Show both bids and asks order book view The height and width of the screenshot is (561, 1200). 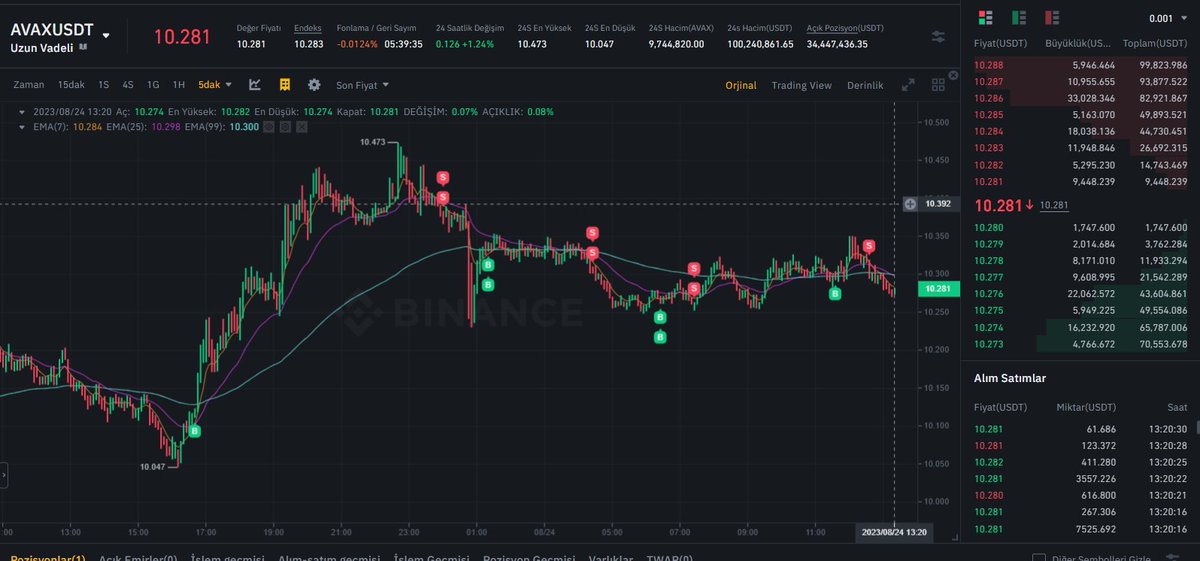coord(986,18)
